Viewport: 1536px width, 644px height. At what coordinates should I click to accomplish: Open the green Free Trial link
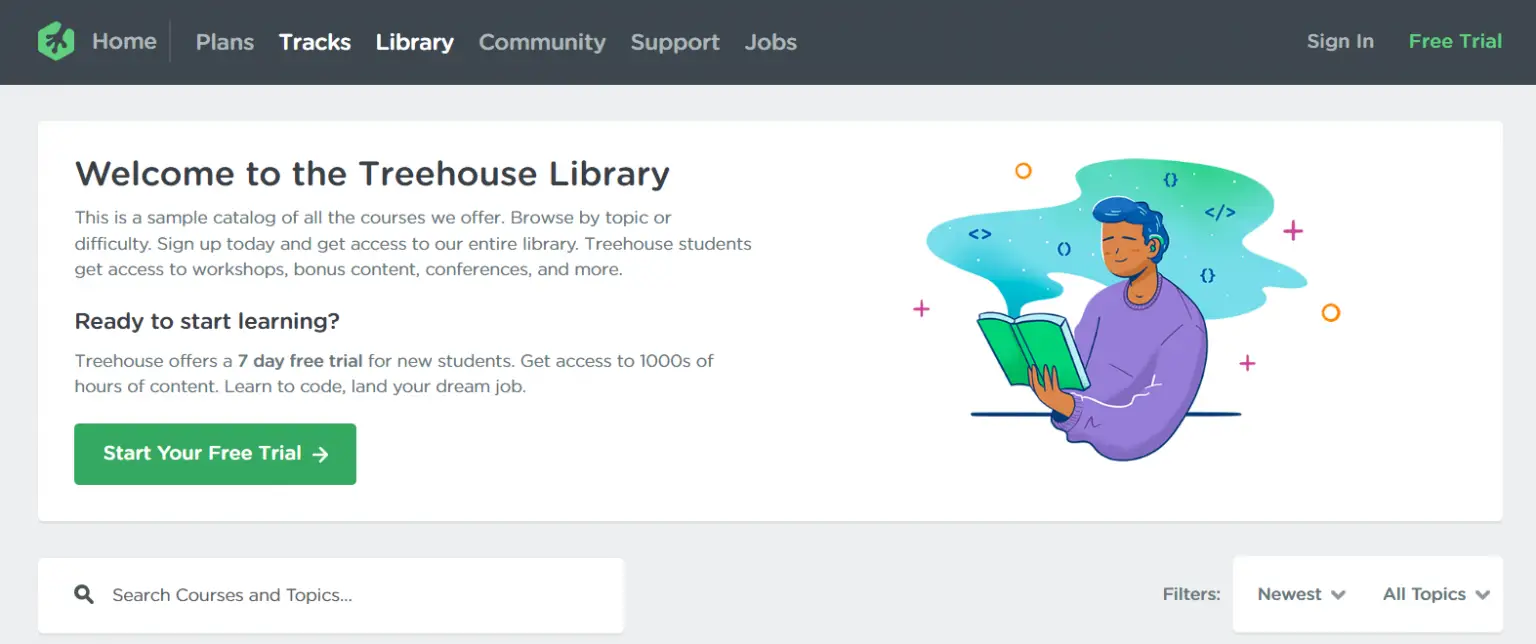(1455, 41)
